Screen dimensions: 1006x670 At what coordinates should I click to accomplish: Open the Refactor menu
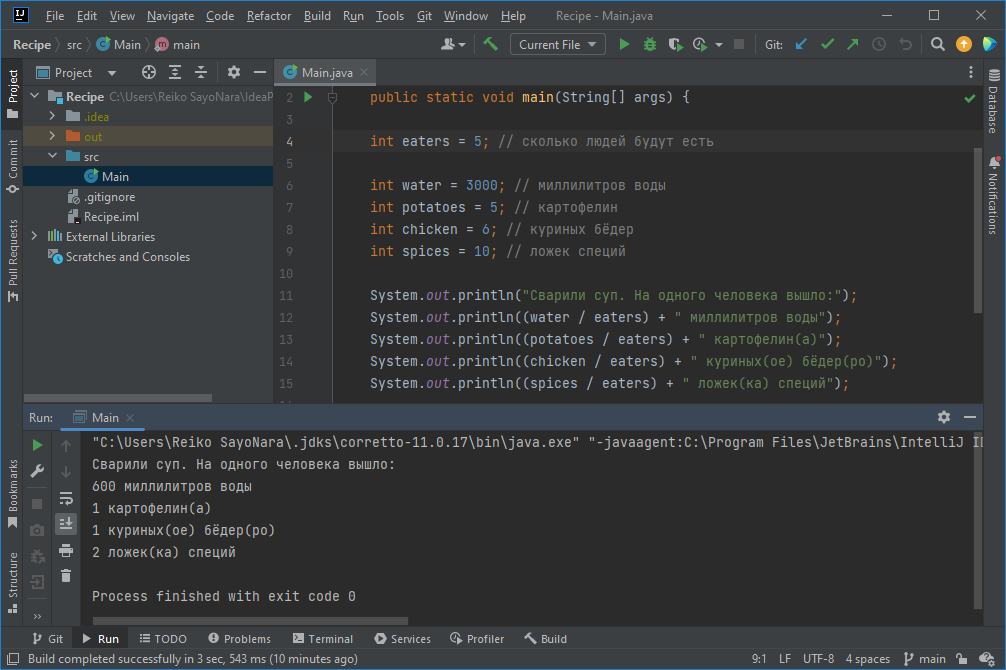pos(268,15)
